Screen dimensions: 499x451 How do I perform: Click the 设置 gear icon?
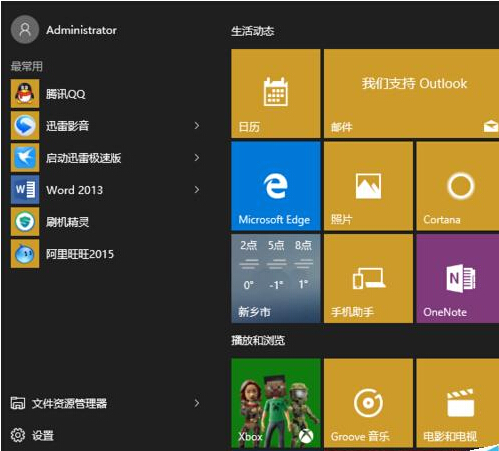18,435
